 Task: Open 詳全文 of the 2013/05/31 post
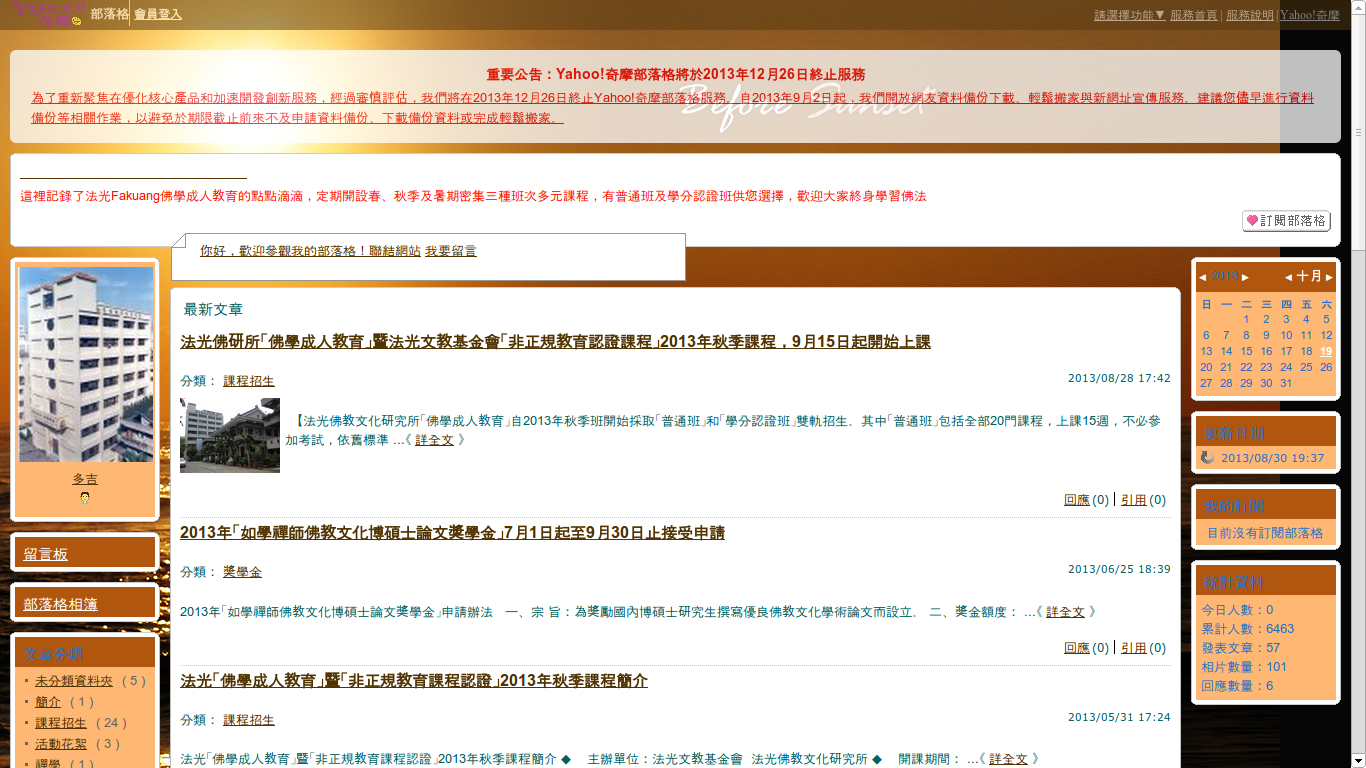(1008, 760)
